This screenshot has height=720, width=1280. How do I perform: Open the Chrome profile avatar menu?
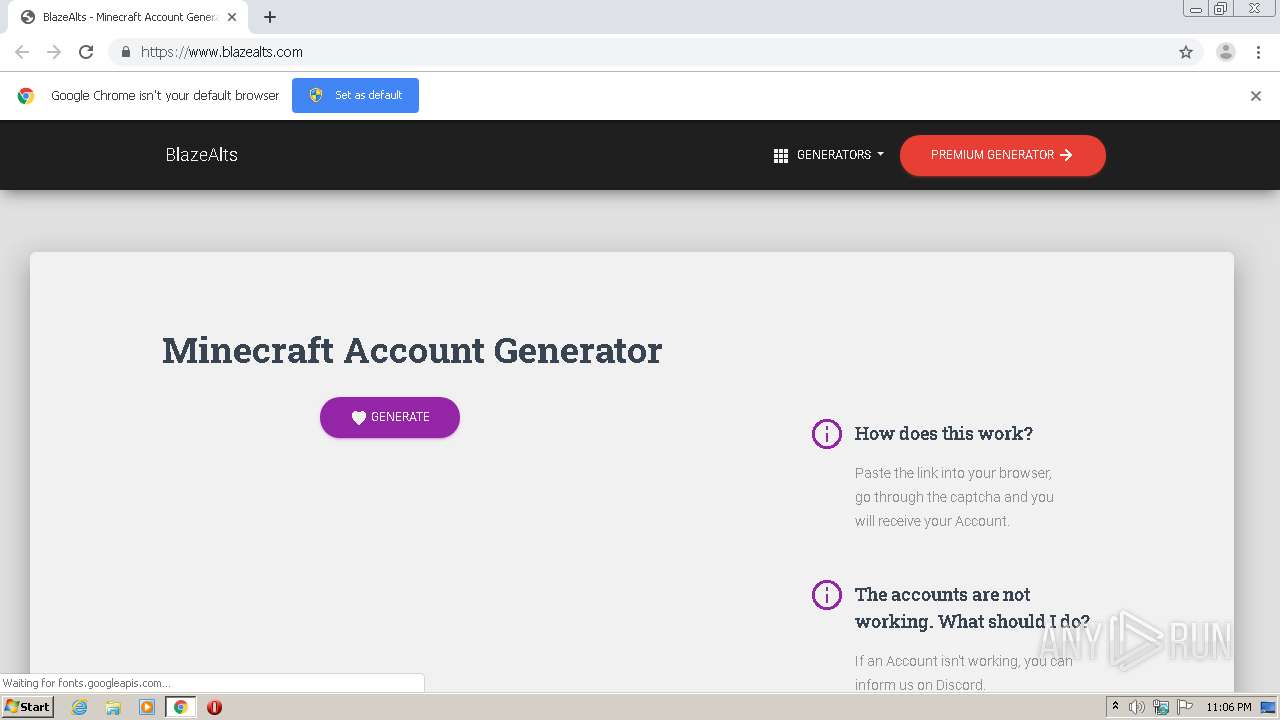click(1226, 52)
